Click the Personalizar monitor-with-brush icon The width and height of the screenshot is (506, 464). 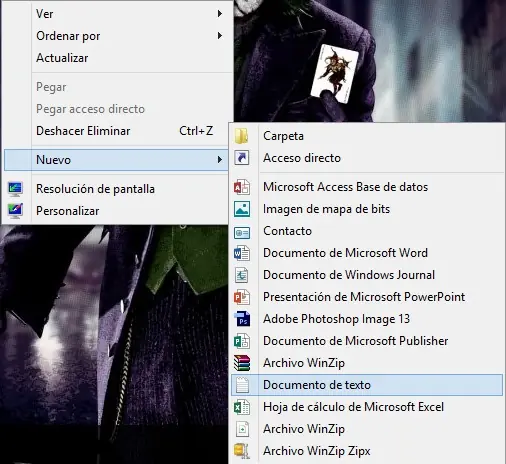click(15, 211)
